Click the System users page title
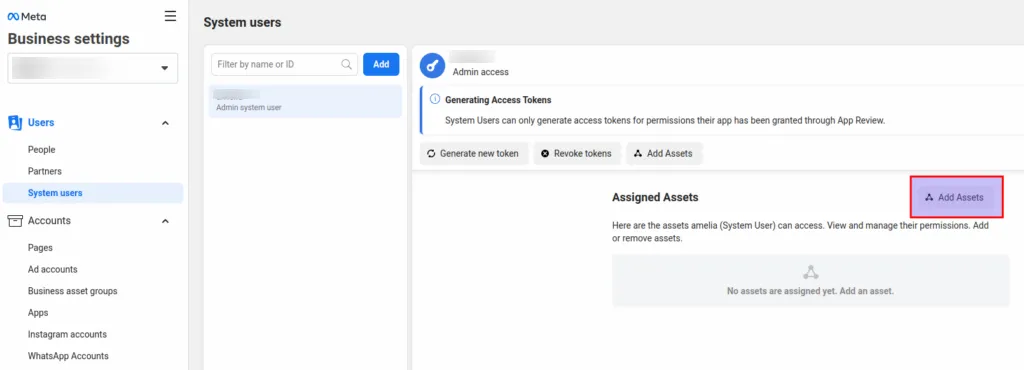 coord(242,22)
